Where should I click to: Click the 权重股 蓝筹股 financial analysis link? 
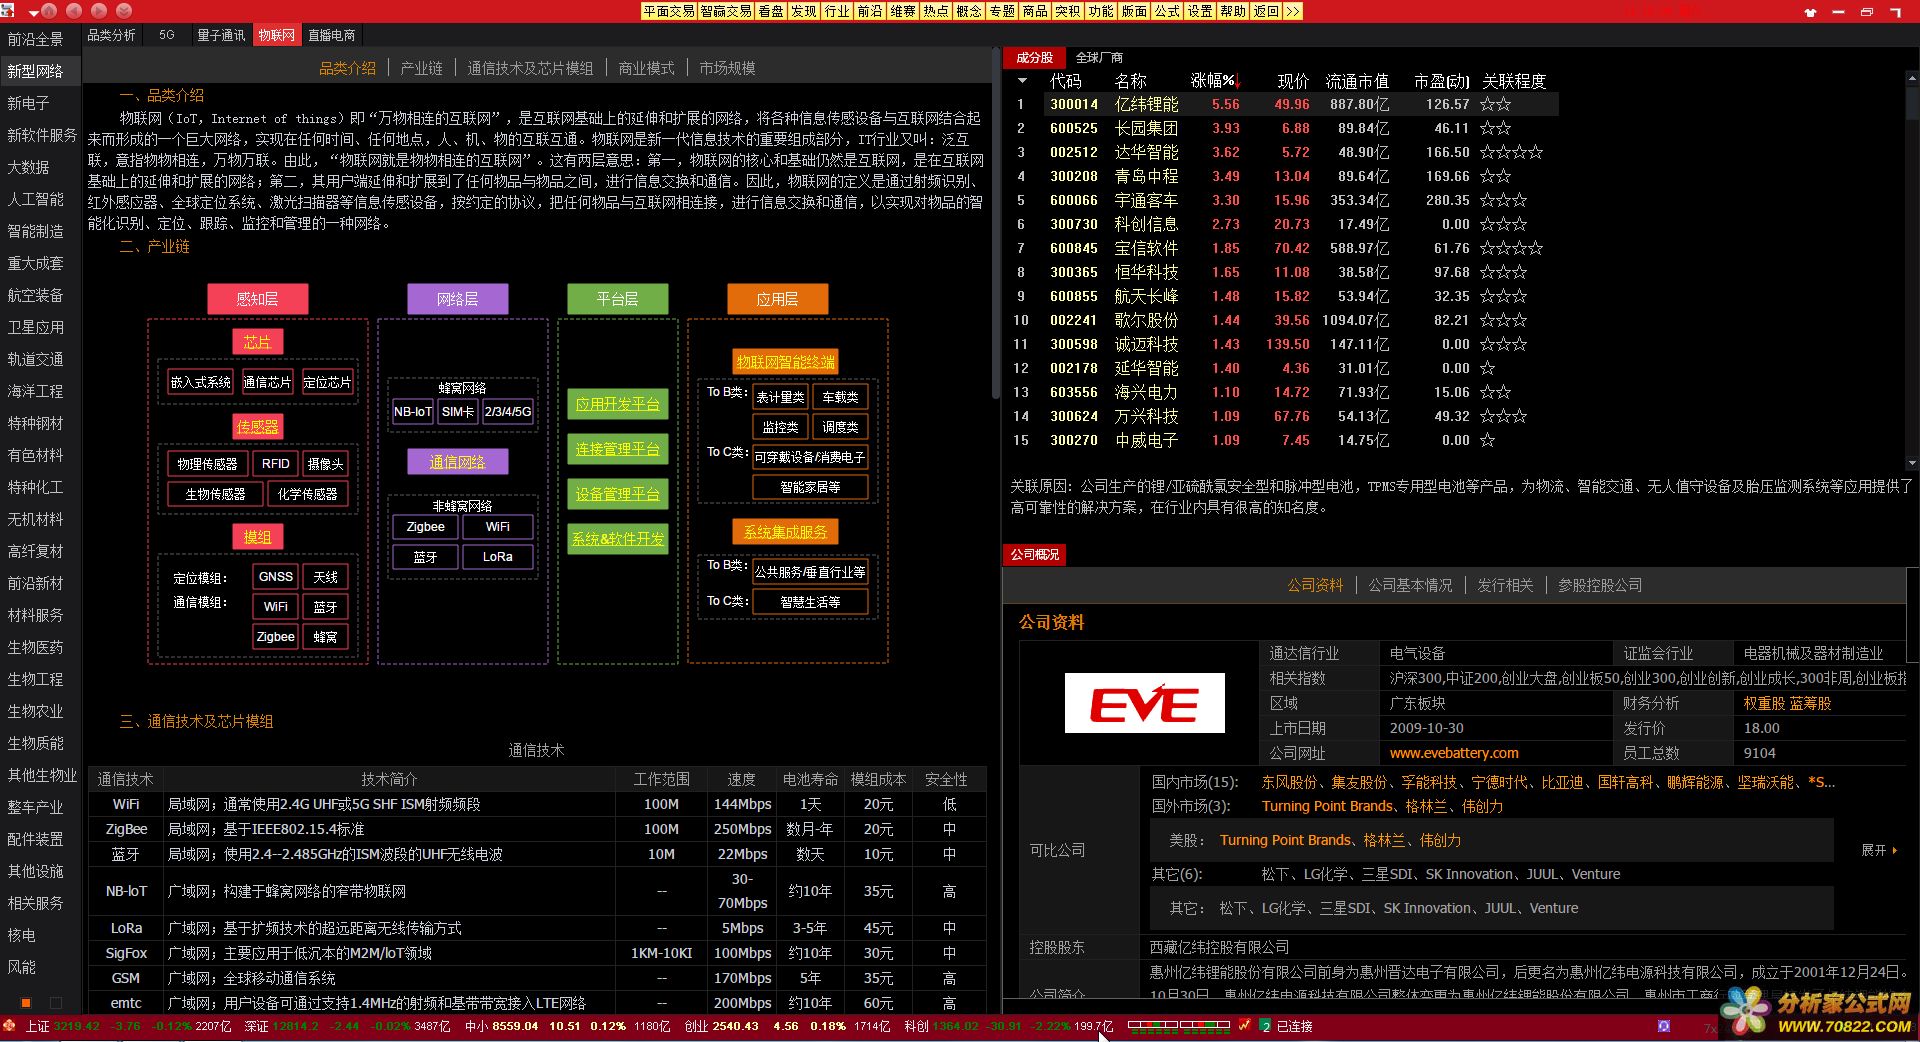(x=1787, y=703)
